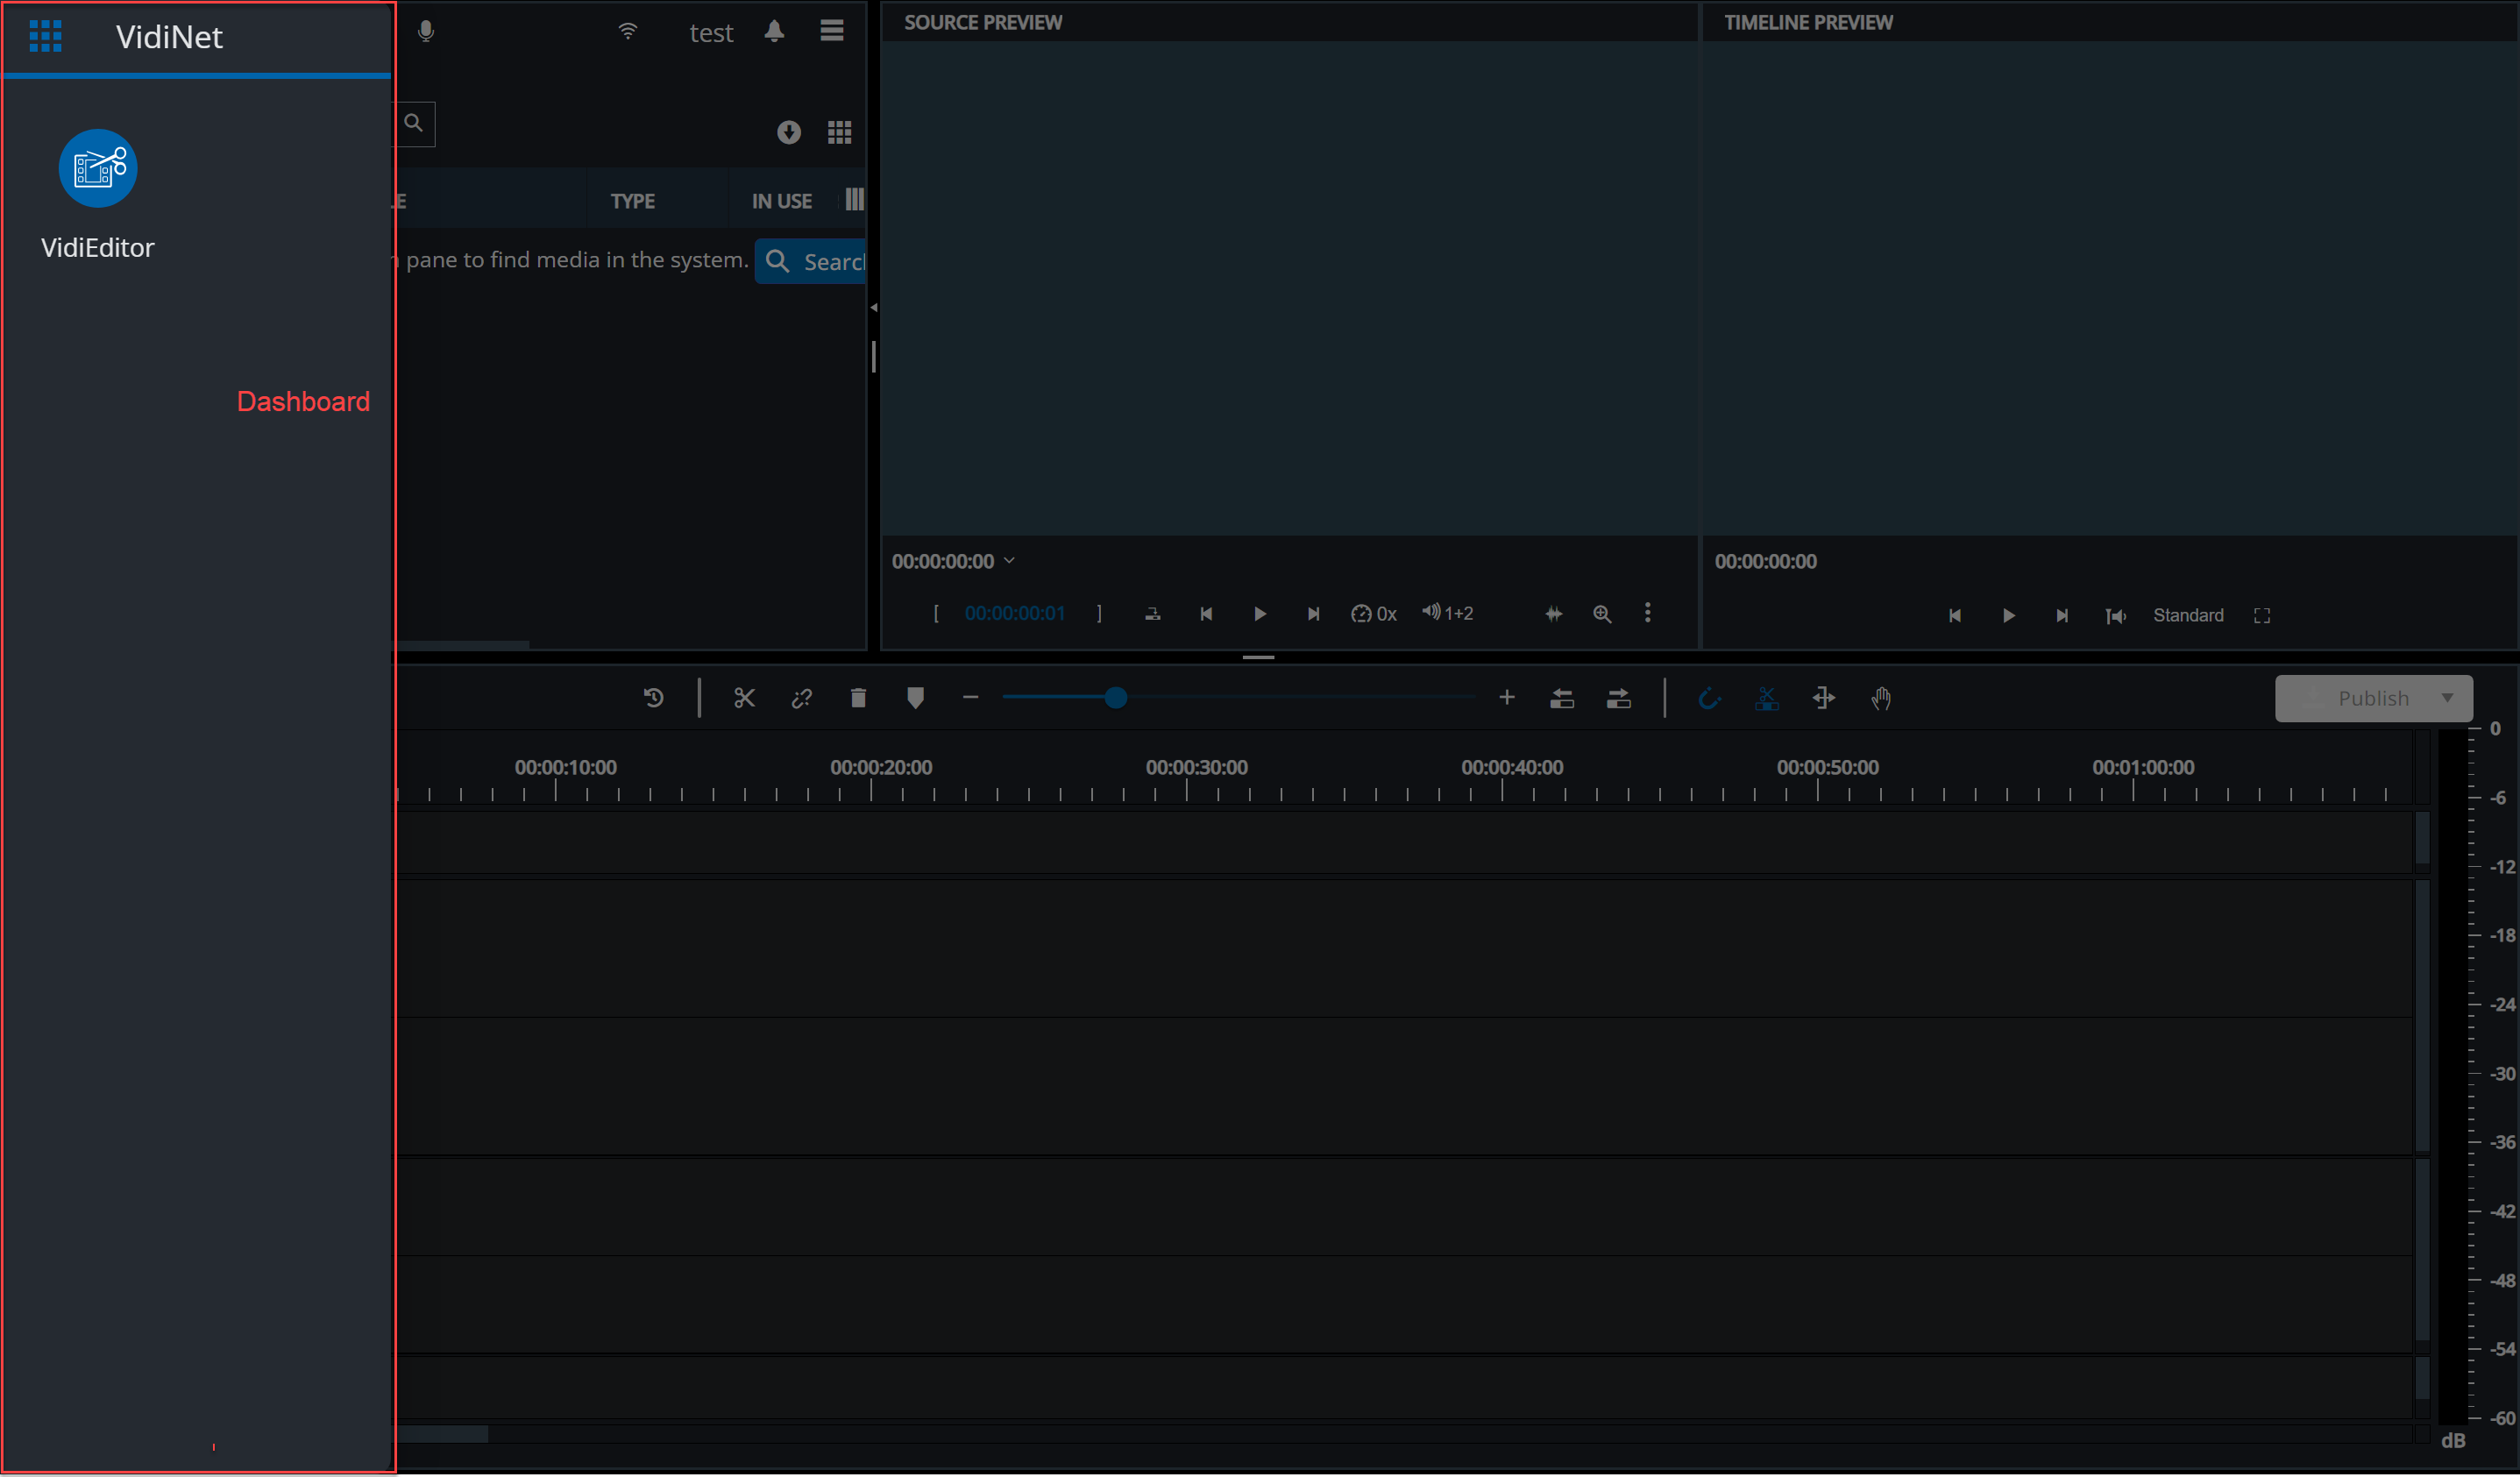Expand the Publish dropdown arrow
This screenshot has width=2520, height=1477.
click(x=2448, y=698)
